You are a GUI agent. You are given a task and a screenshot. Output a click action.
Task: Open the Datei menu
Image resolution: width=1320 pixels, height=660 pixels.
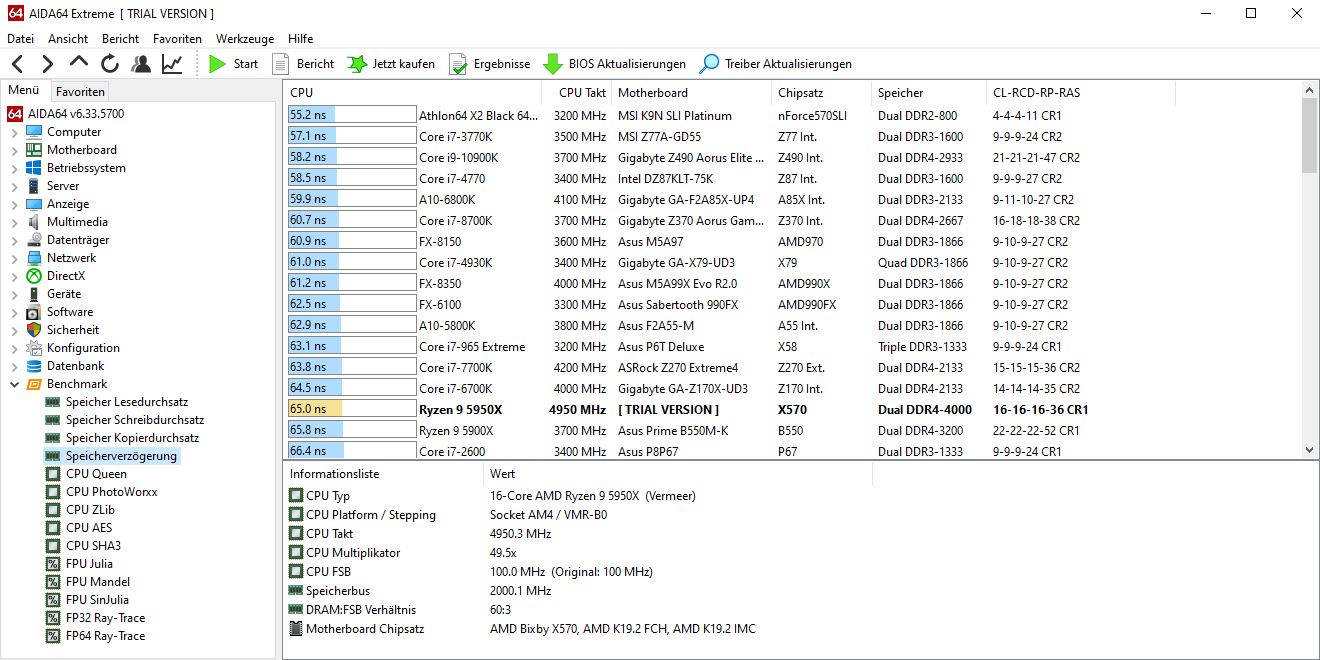(20, 39)
